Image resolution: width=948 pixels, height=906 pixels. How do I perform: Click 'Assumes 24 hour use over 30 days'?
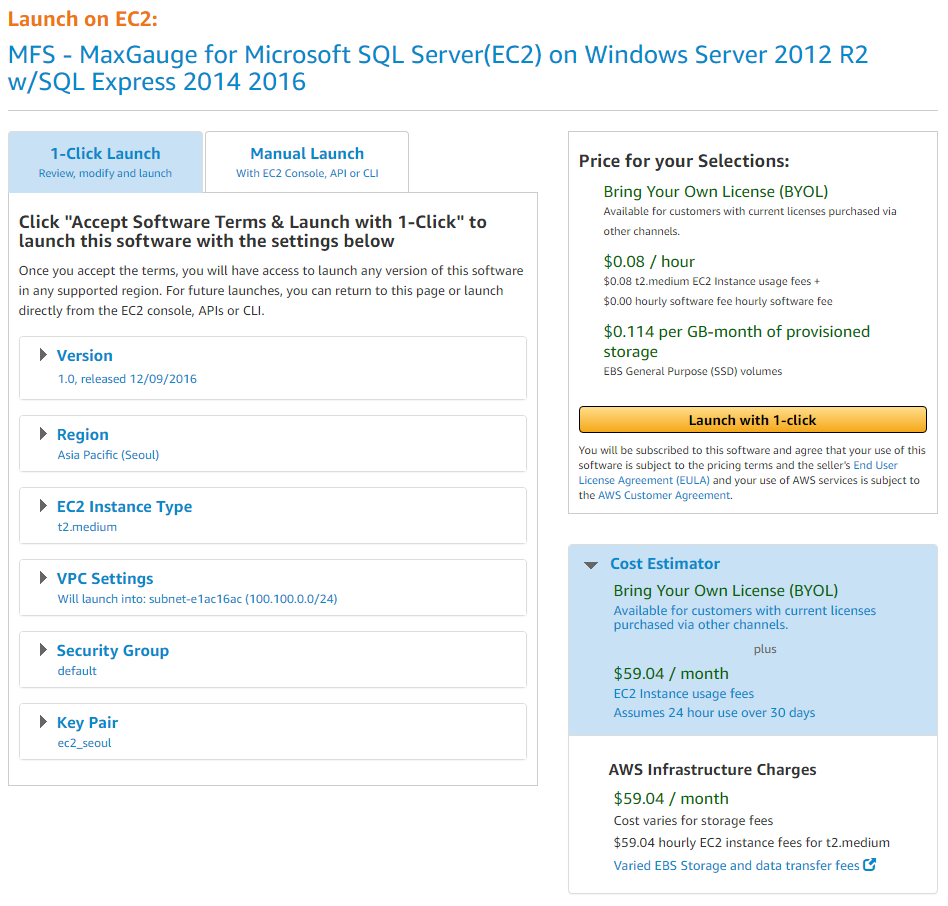[x=715, y=713]
